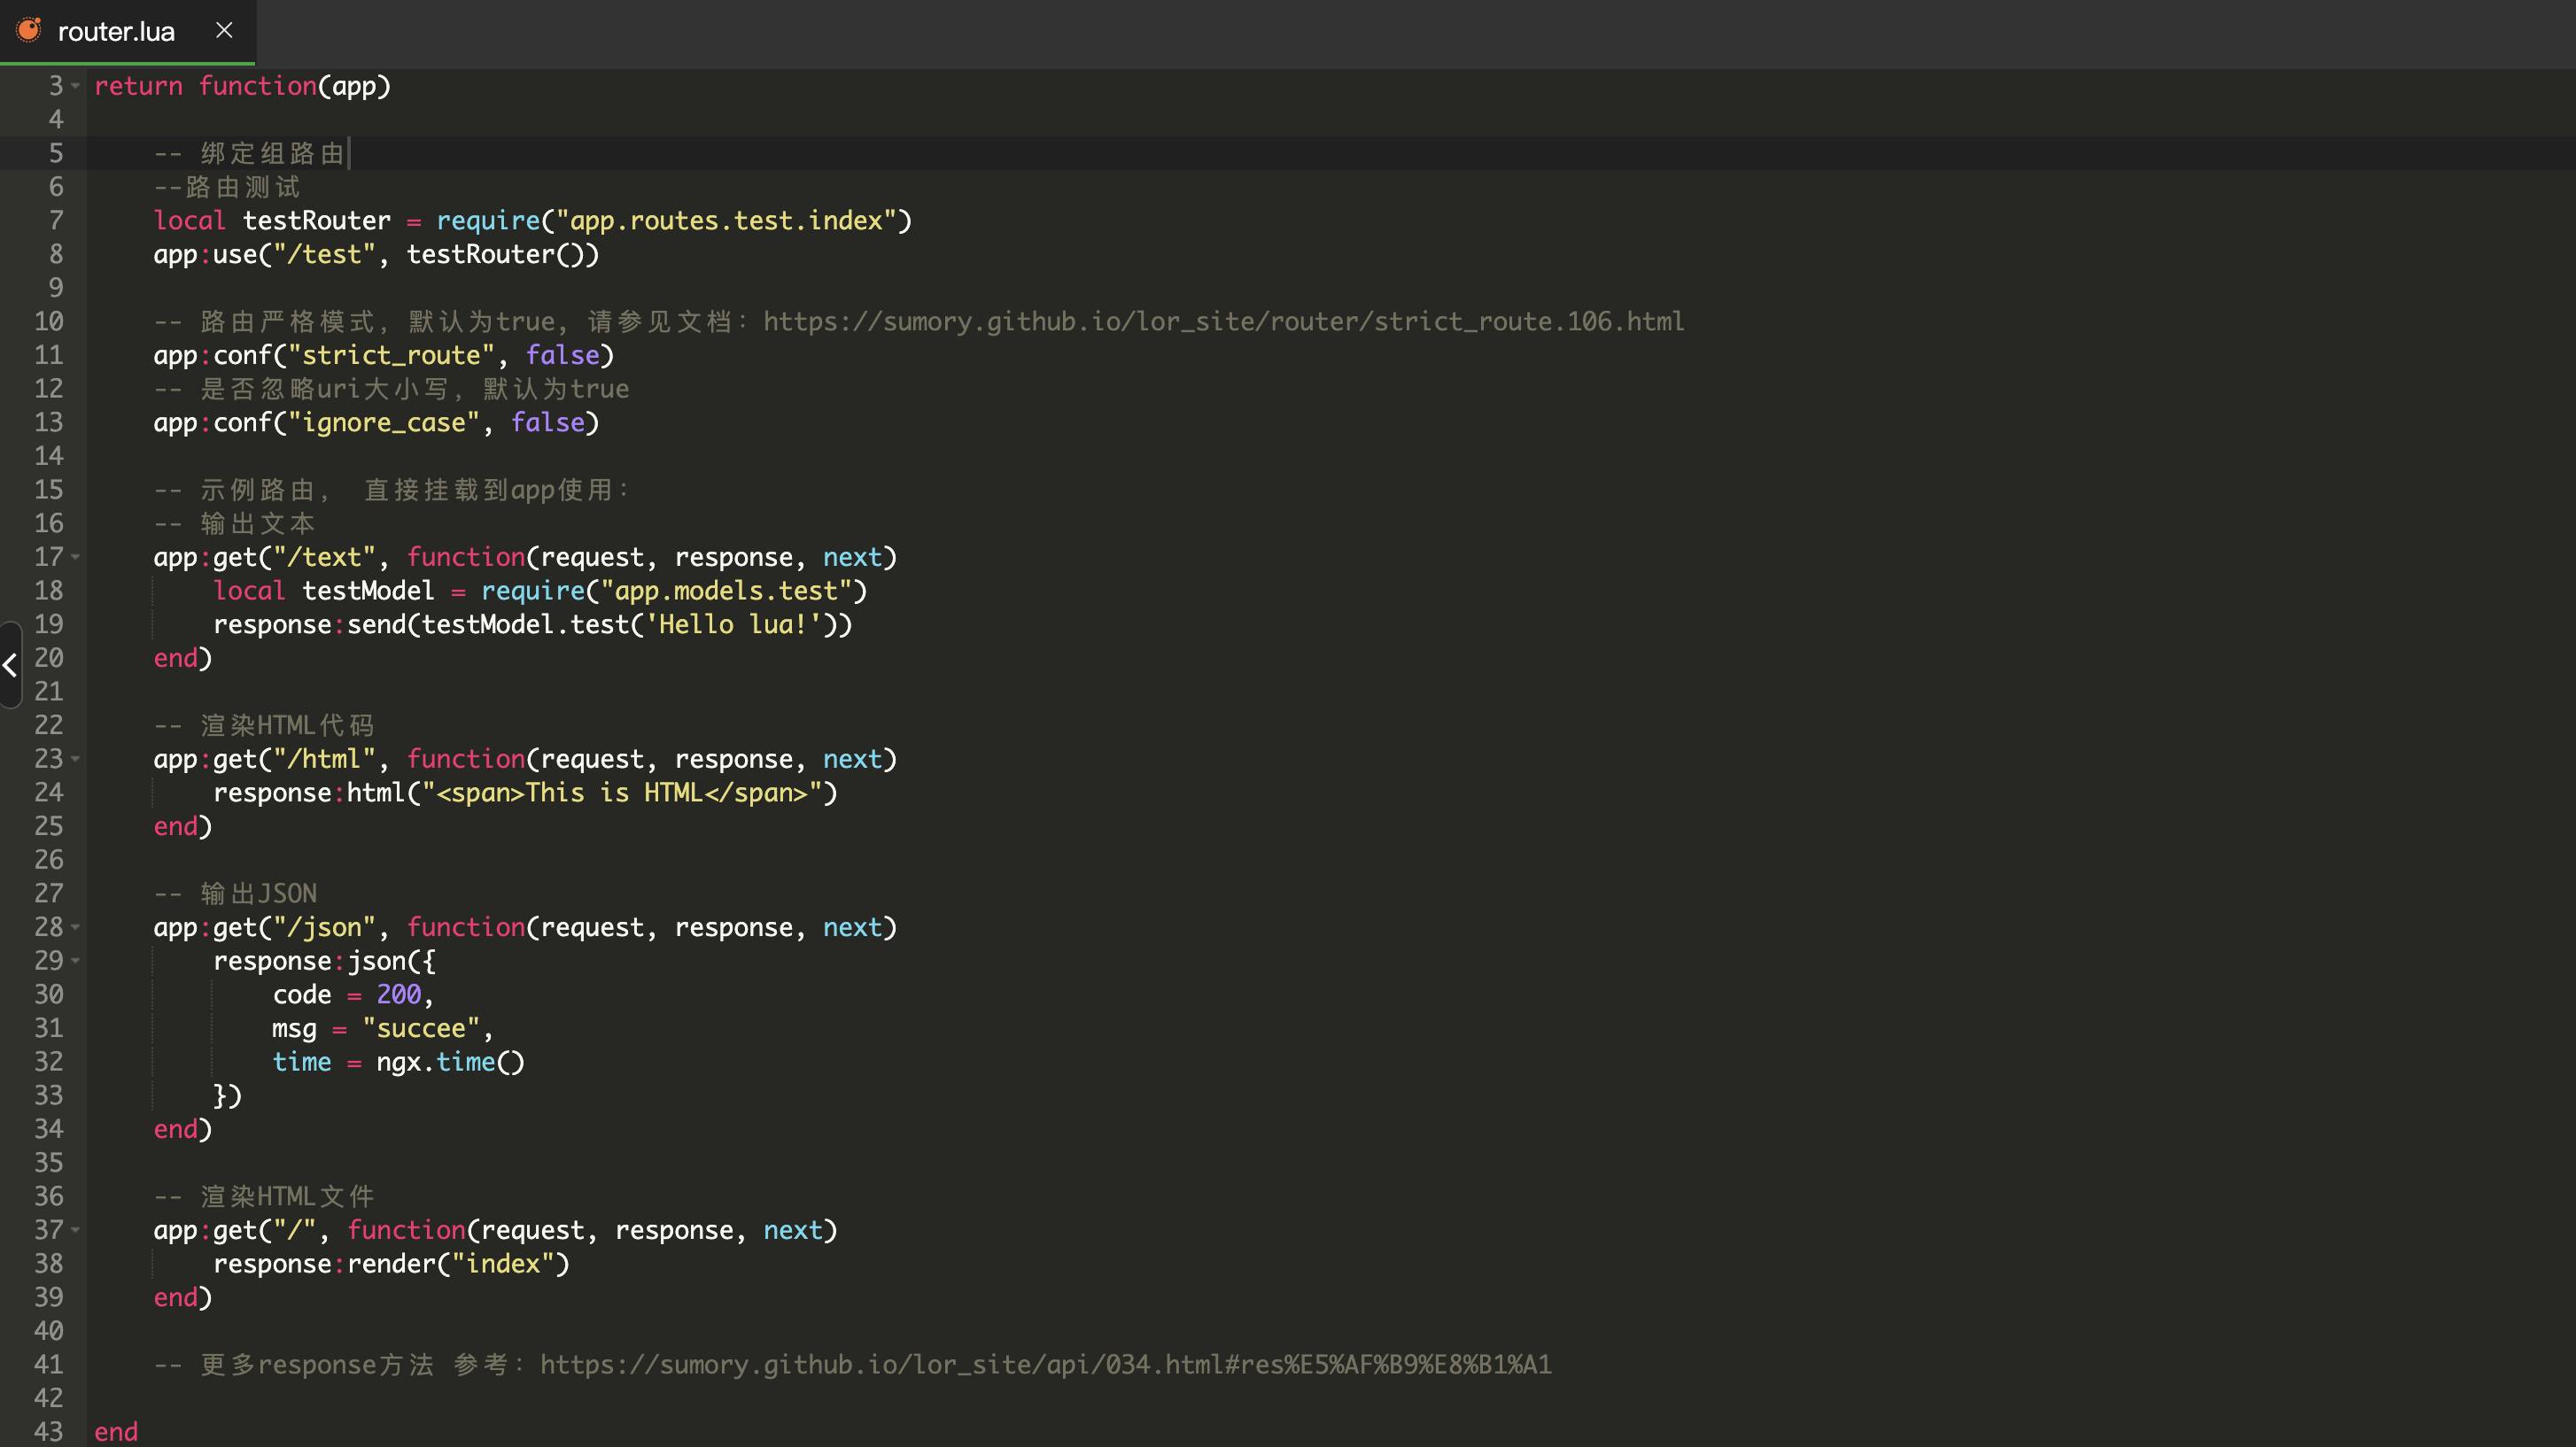Image resolution: width=2576 pixels, height=1447 pixels.
Task: Collapse the fold arrow at line 29
Action: [x=76, y=961]
